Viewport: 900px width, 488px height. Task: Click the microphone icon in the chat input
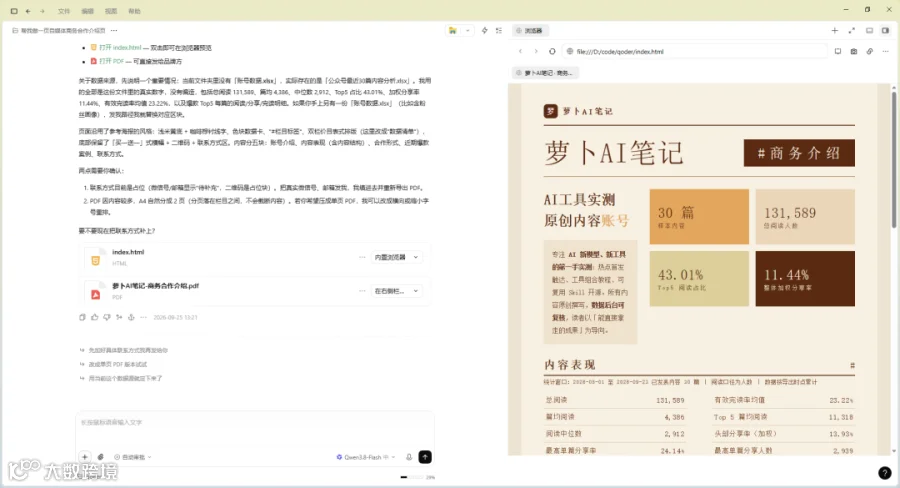click(409, 457)
